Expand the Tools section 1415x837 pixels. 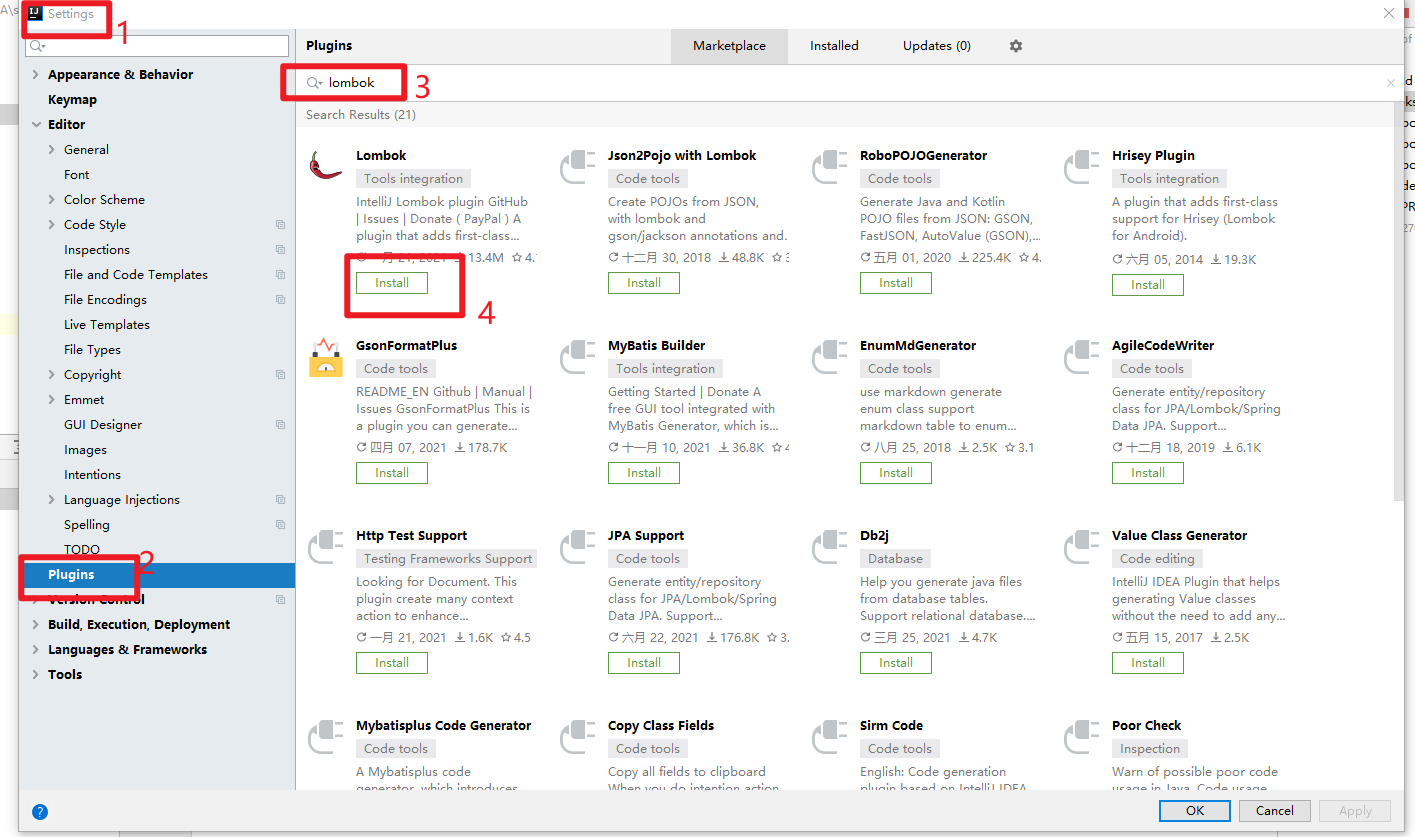pos(36,675)
